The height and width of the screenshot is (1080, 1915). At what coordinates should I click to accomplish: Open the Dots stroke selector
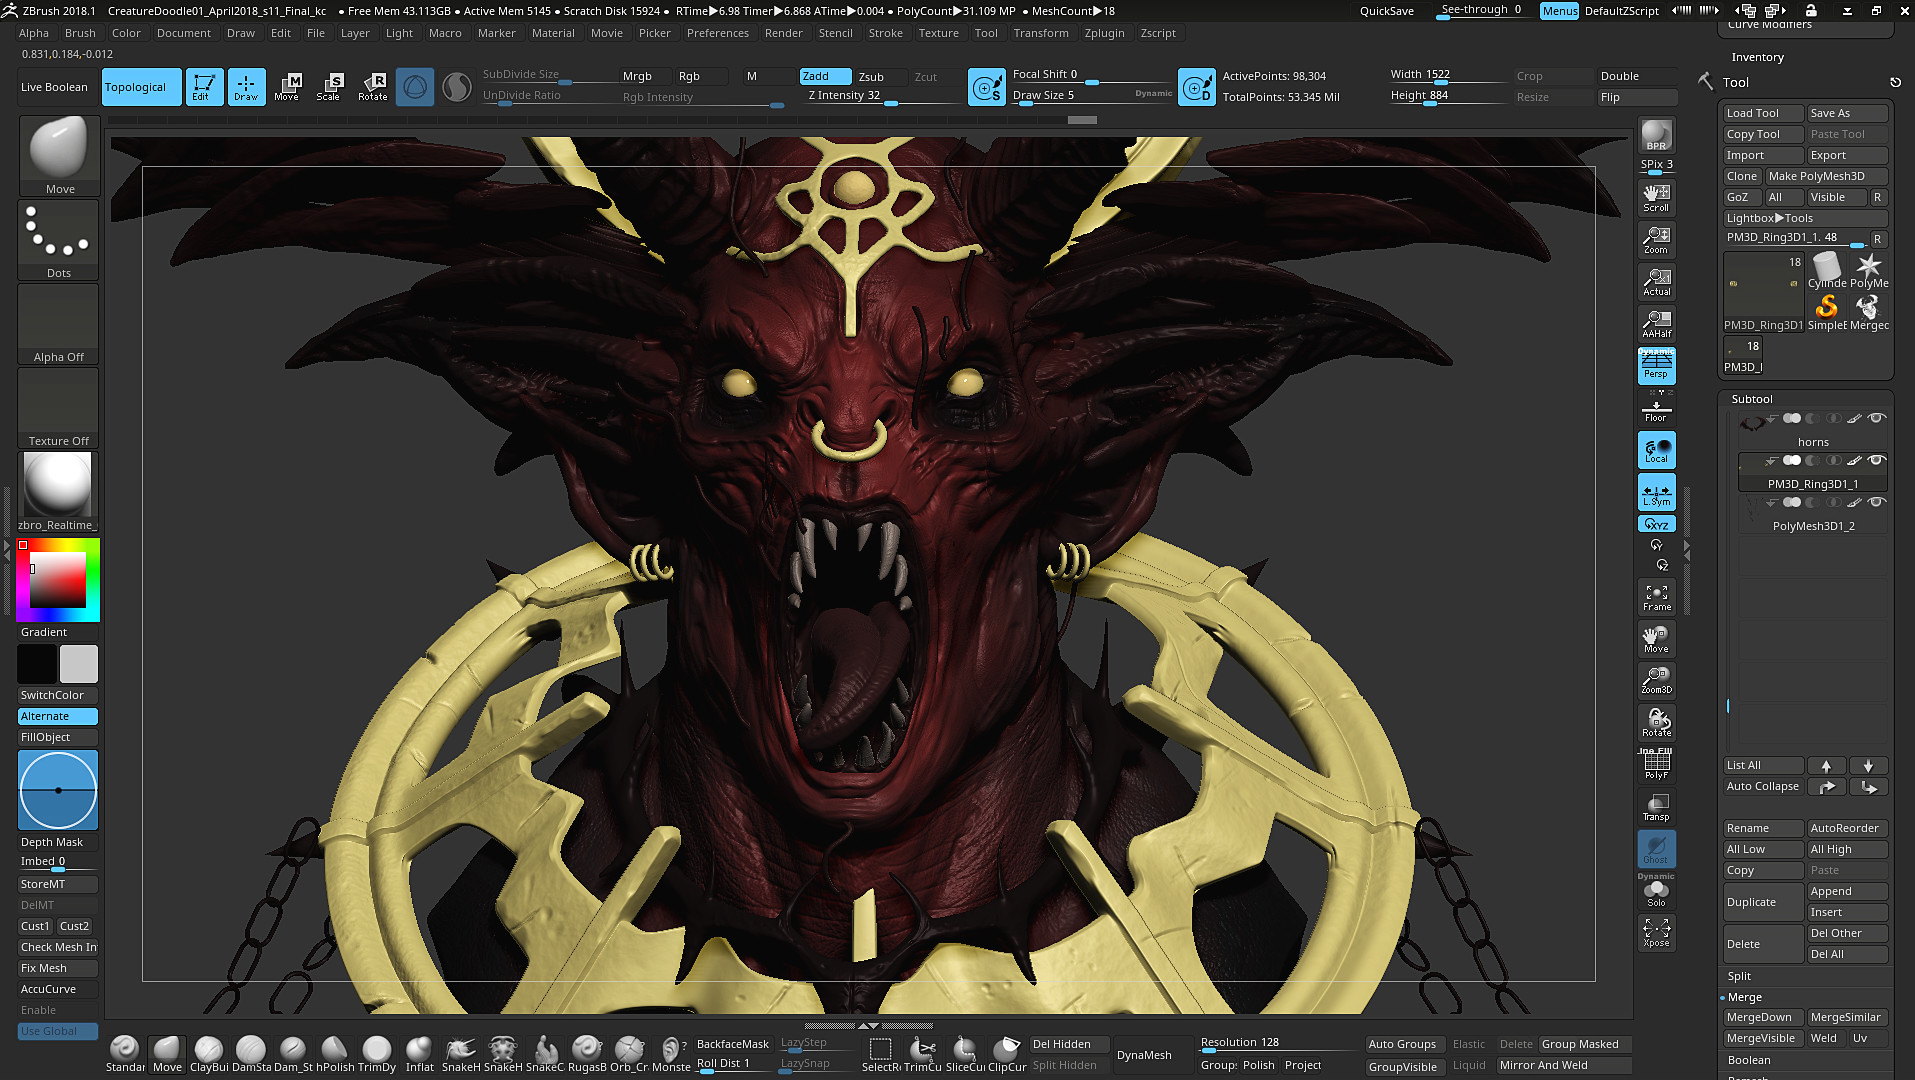pyautogui.click(x=59, y=240)
